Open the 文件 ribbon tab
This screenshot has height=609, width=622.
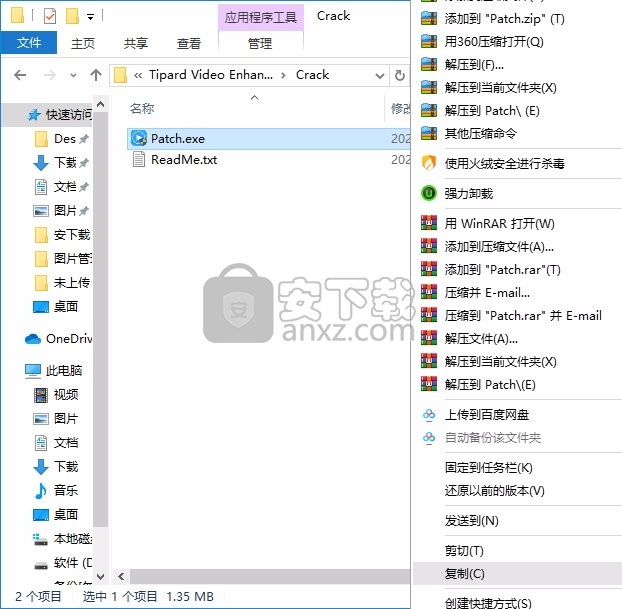coord(29,42)
